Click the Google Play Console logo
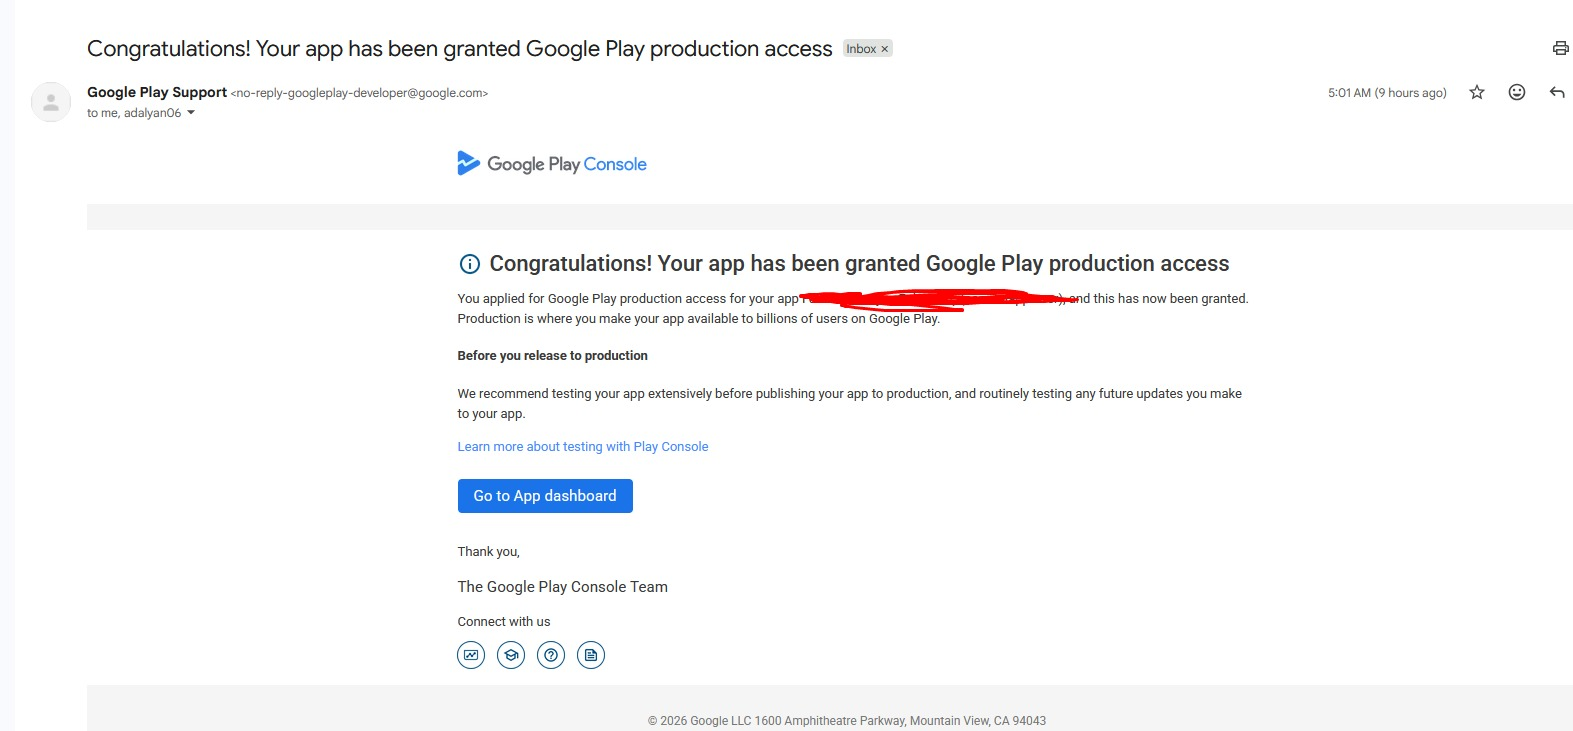The image size is (1573, 731). pos(552,164)
